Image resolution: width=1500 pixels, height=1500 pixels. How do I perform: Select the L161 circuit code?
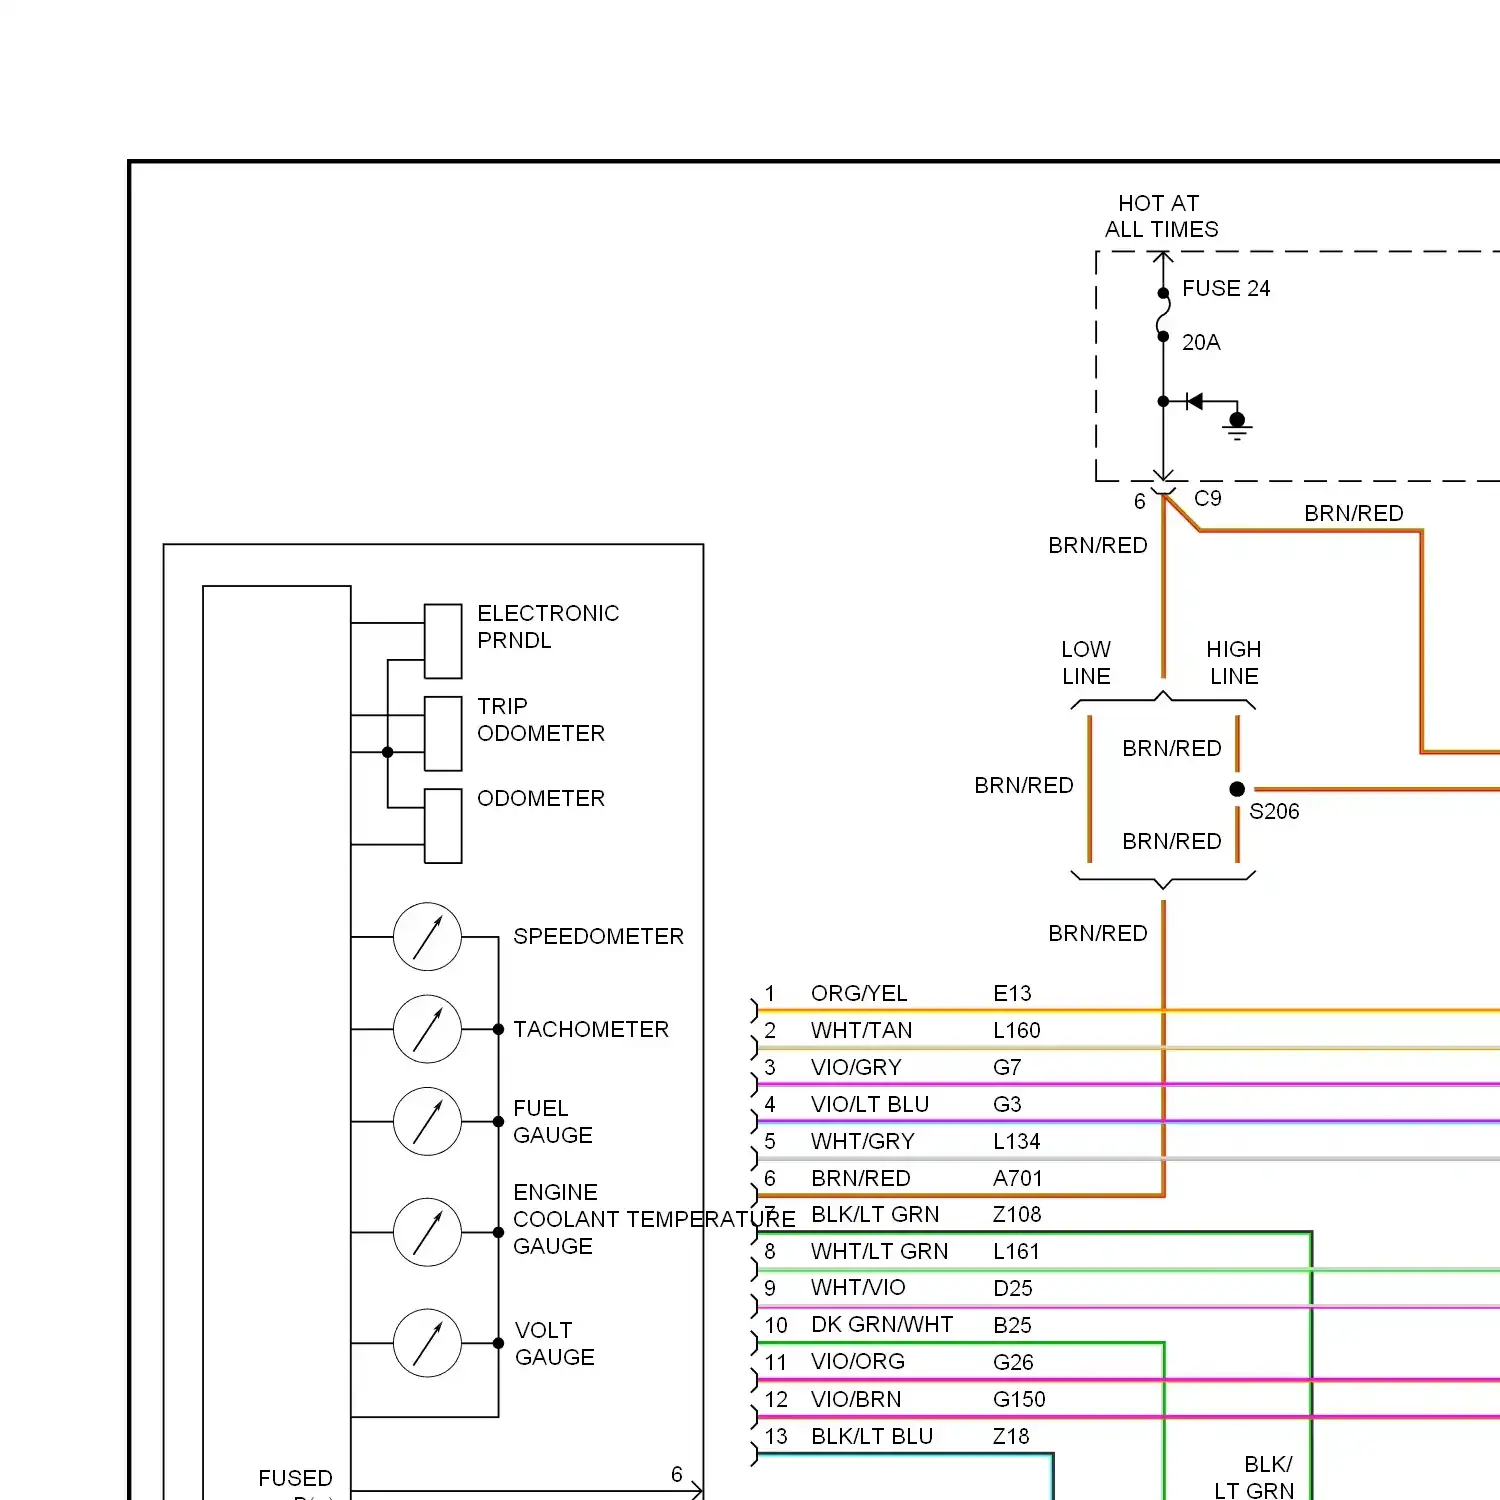(1016, 1251)
